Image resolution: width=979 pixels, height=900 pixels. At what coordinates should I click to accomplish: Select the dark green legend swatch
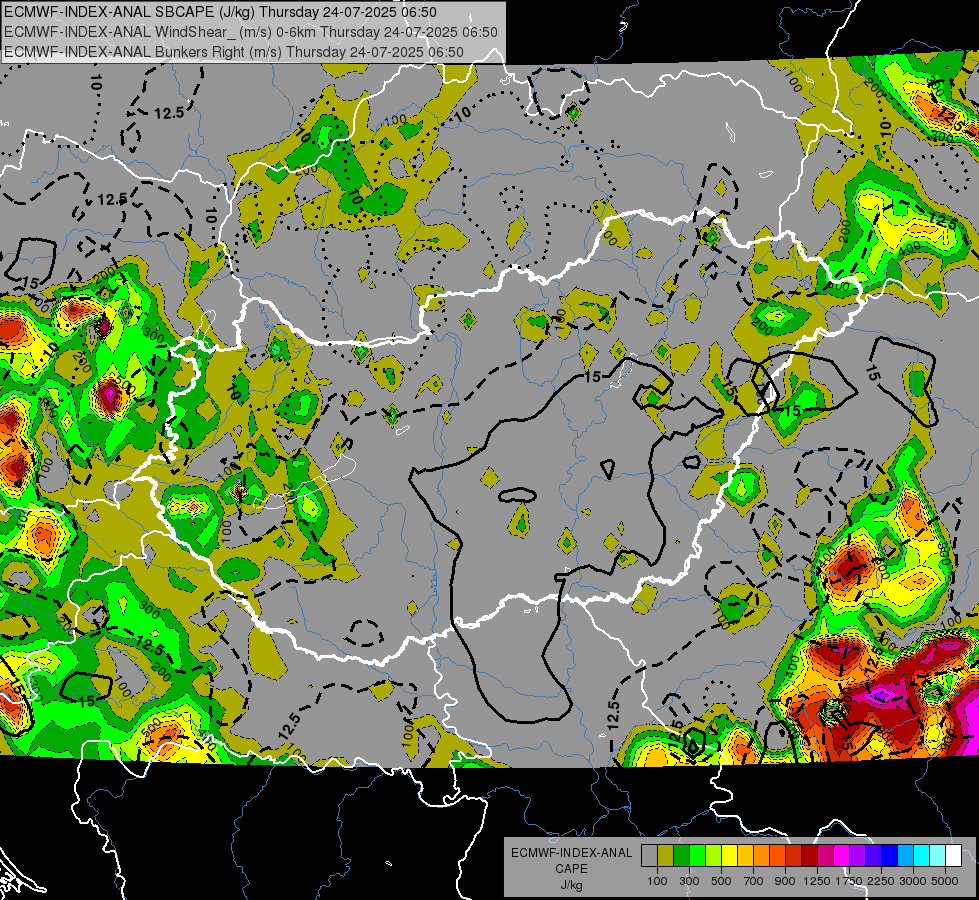click(681, 856)
